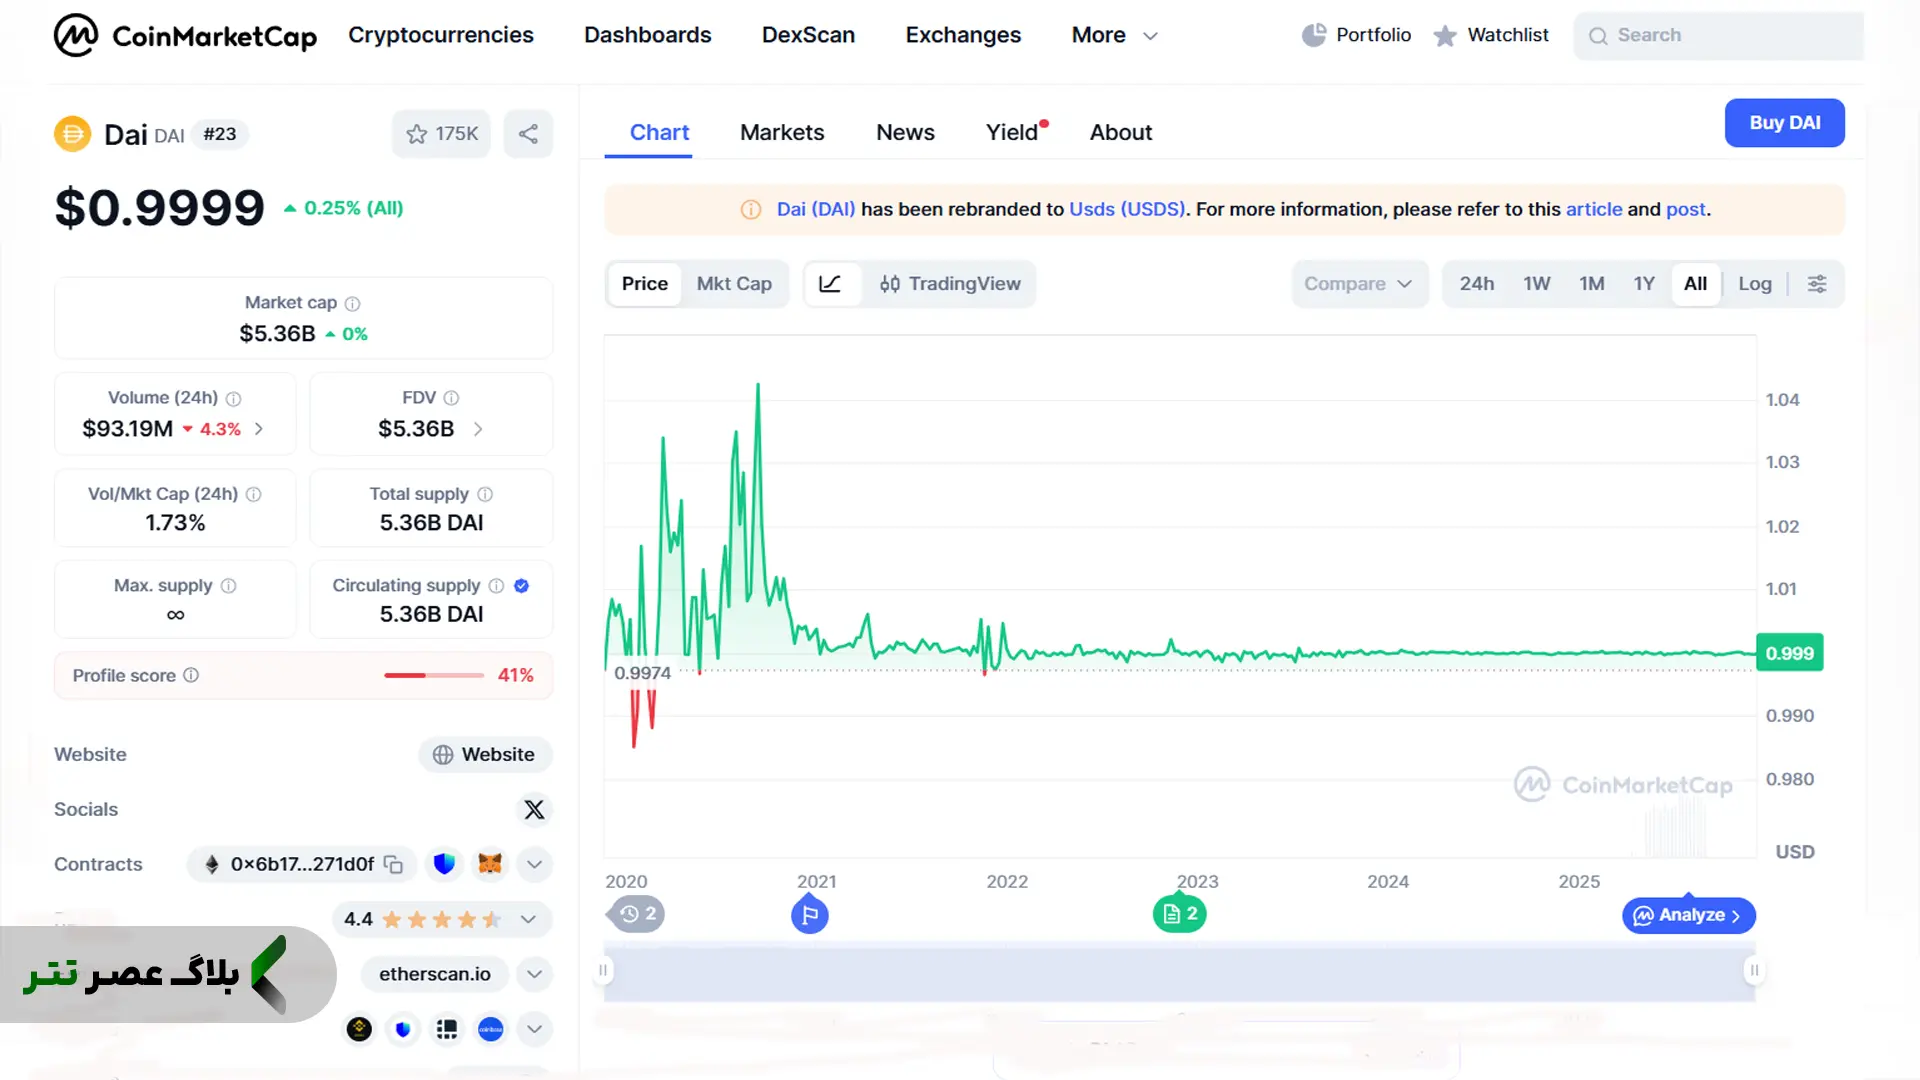
Task: Open the X social link
Action: coord(534,809)
